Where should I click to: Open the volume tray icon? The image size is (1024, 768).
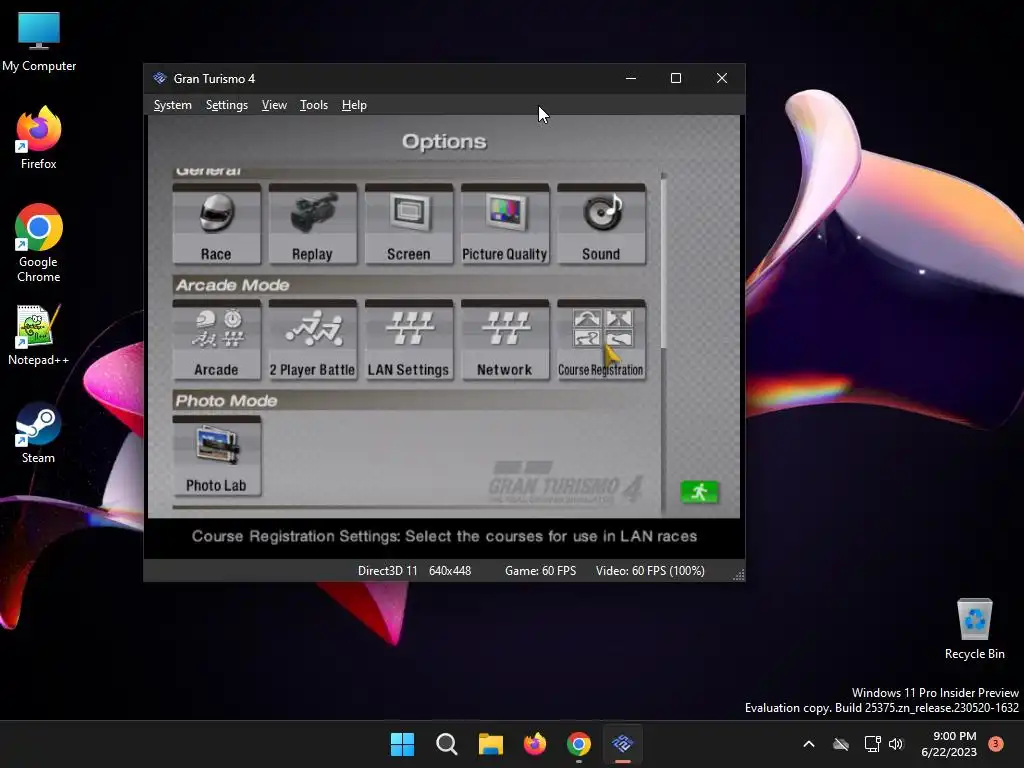click(x=896, y=744)
